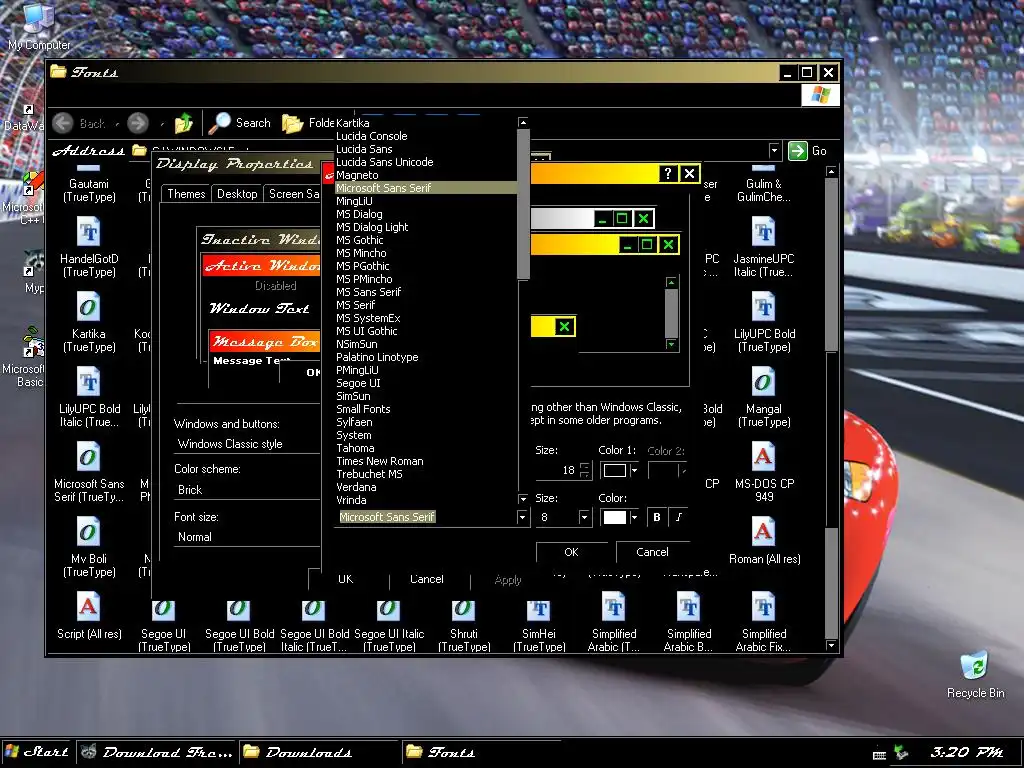Select LilyUPC Bold Italic font icon
The height and width of the screenshot is (768, 1024).
click(88, 398)
